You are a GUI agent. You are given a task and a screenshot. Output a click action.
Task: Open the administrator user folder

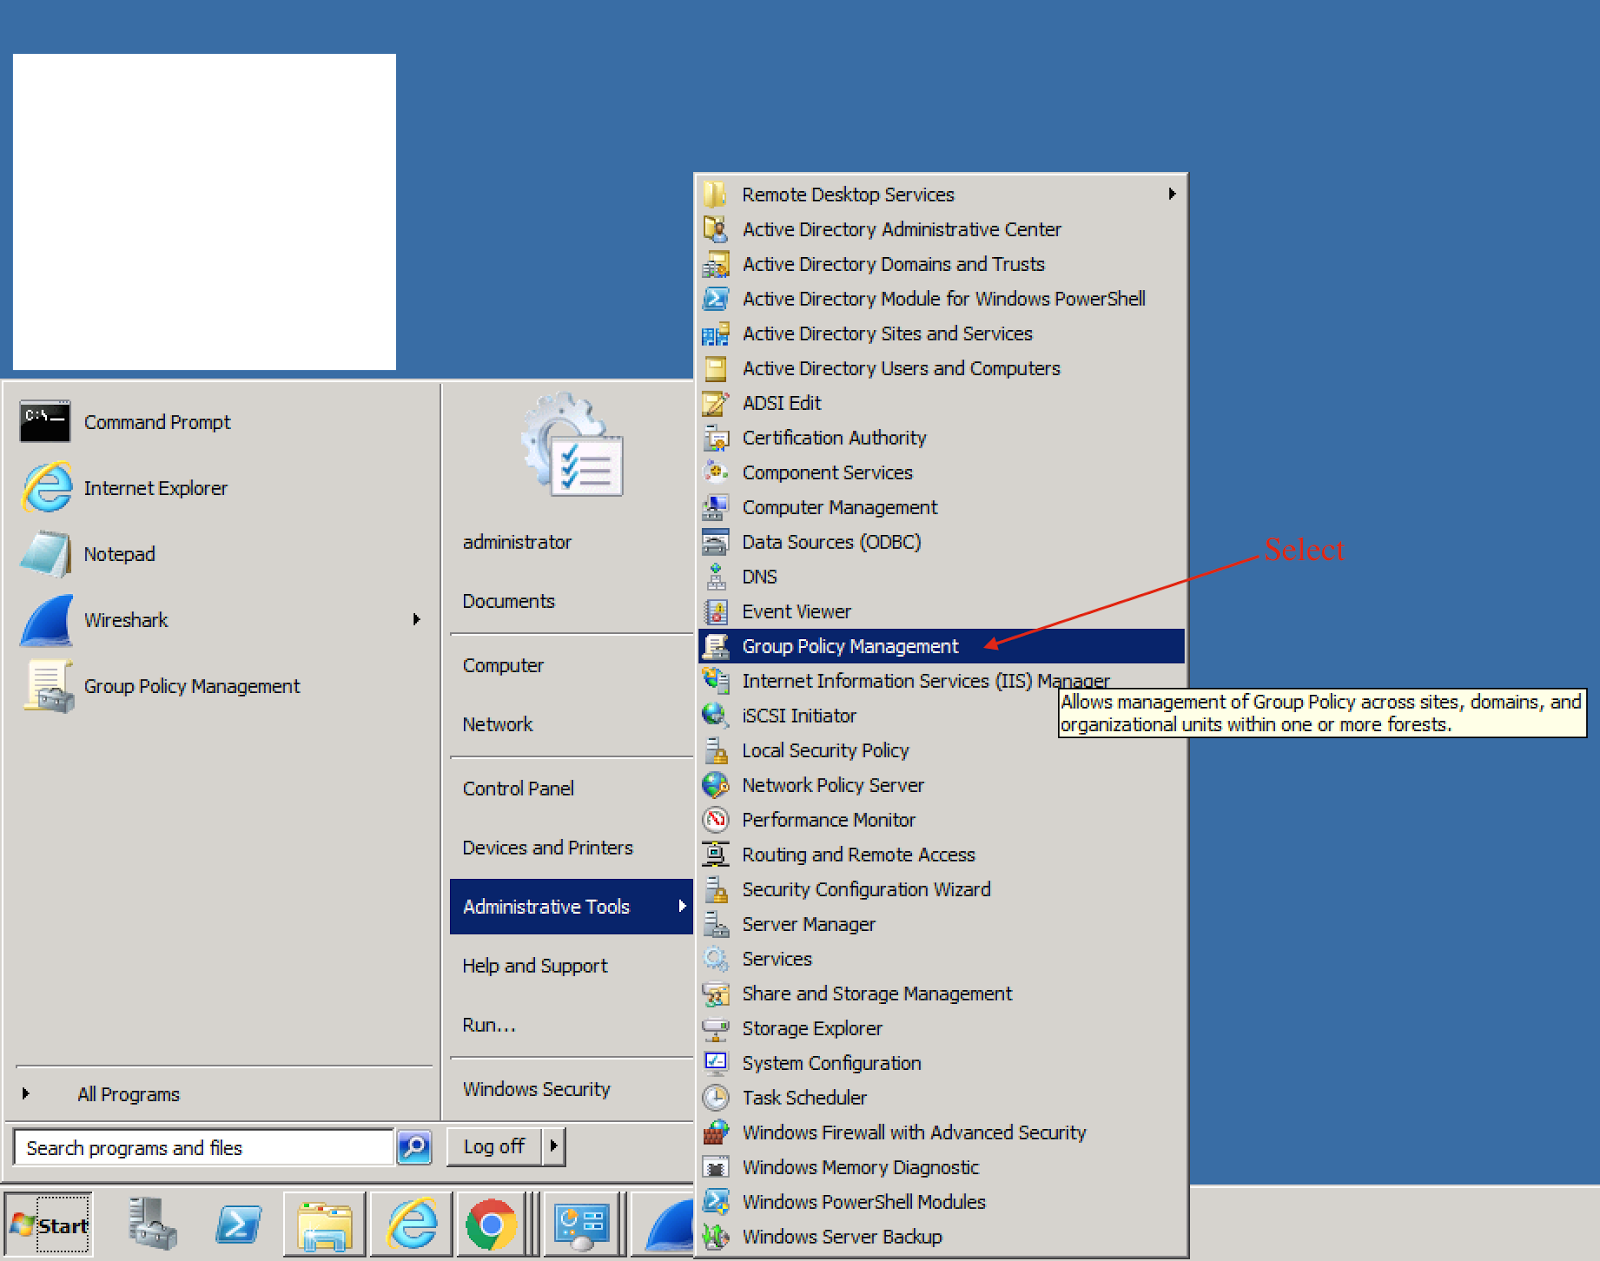(x=517, y=542)
